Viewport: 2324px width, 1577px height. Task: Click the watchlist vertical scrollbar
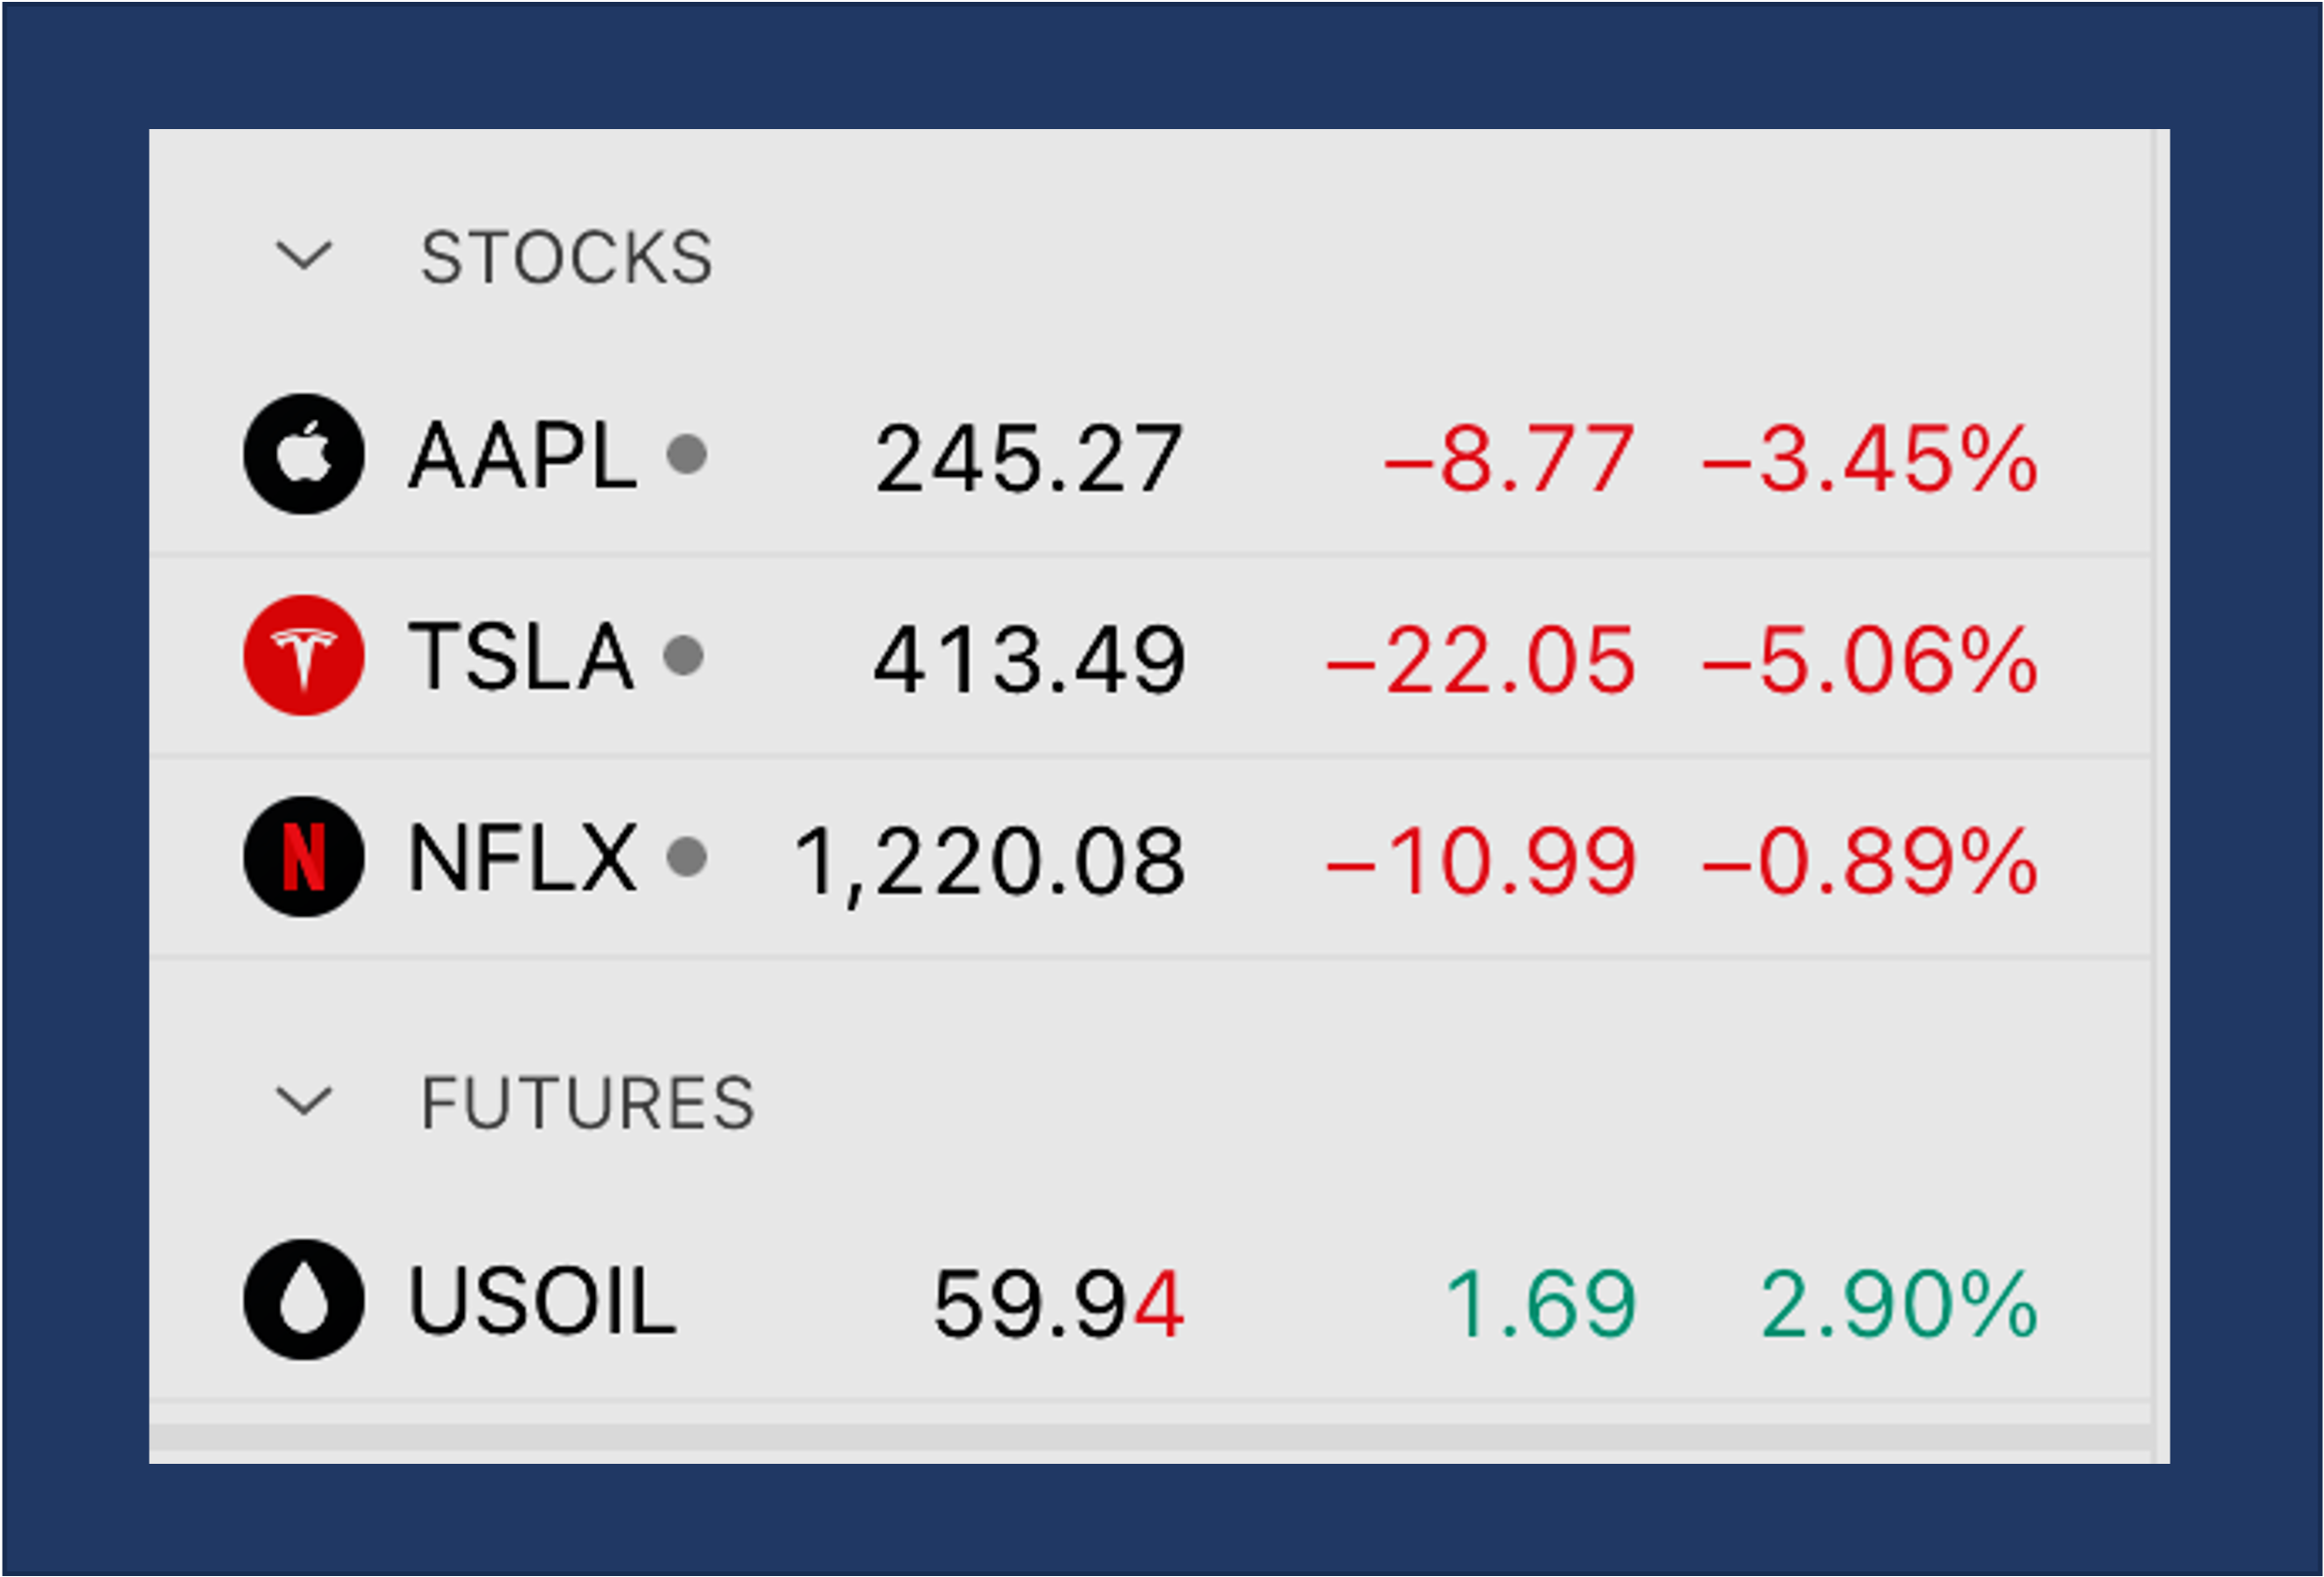click(2161, 796)
